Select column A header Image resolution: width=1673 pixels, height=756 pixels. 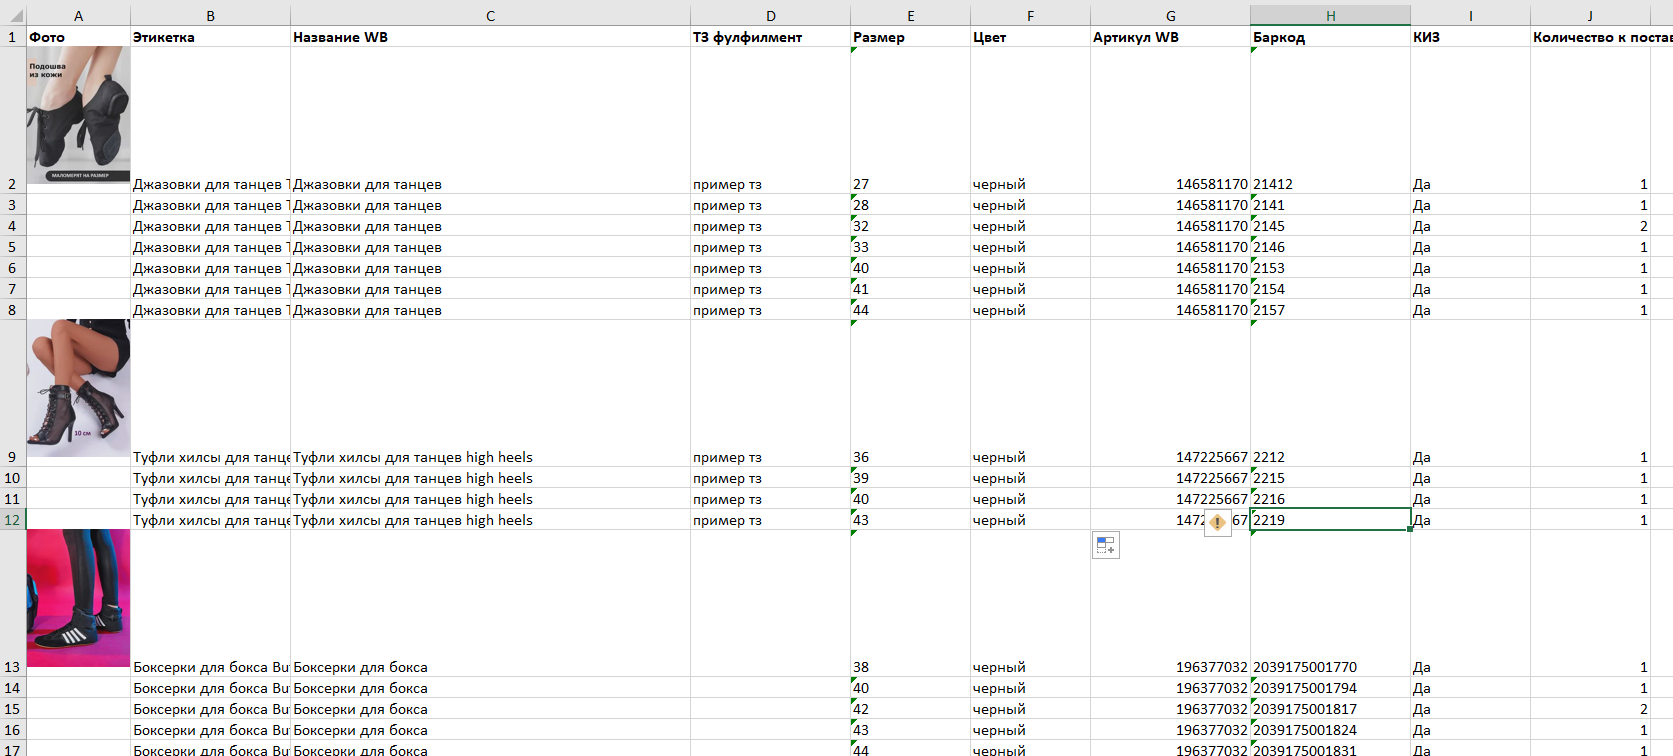click(x=78, y=16)
